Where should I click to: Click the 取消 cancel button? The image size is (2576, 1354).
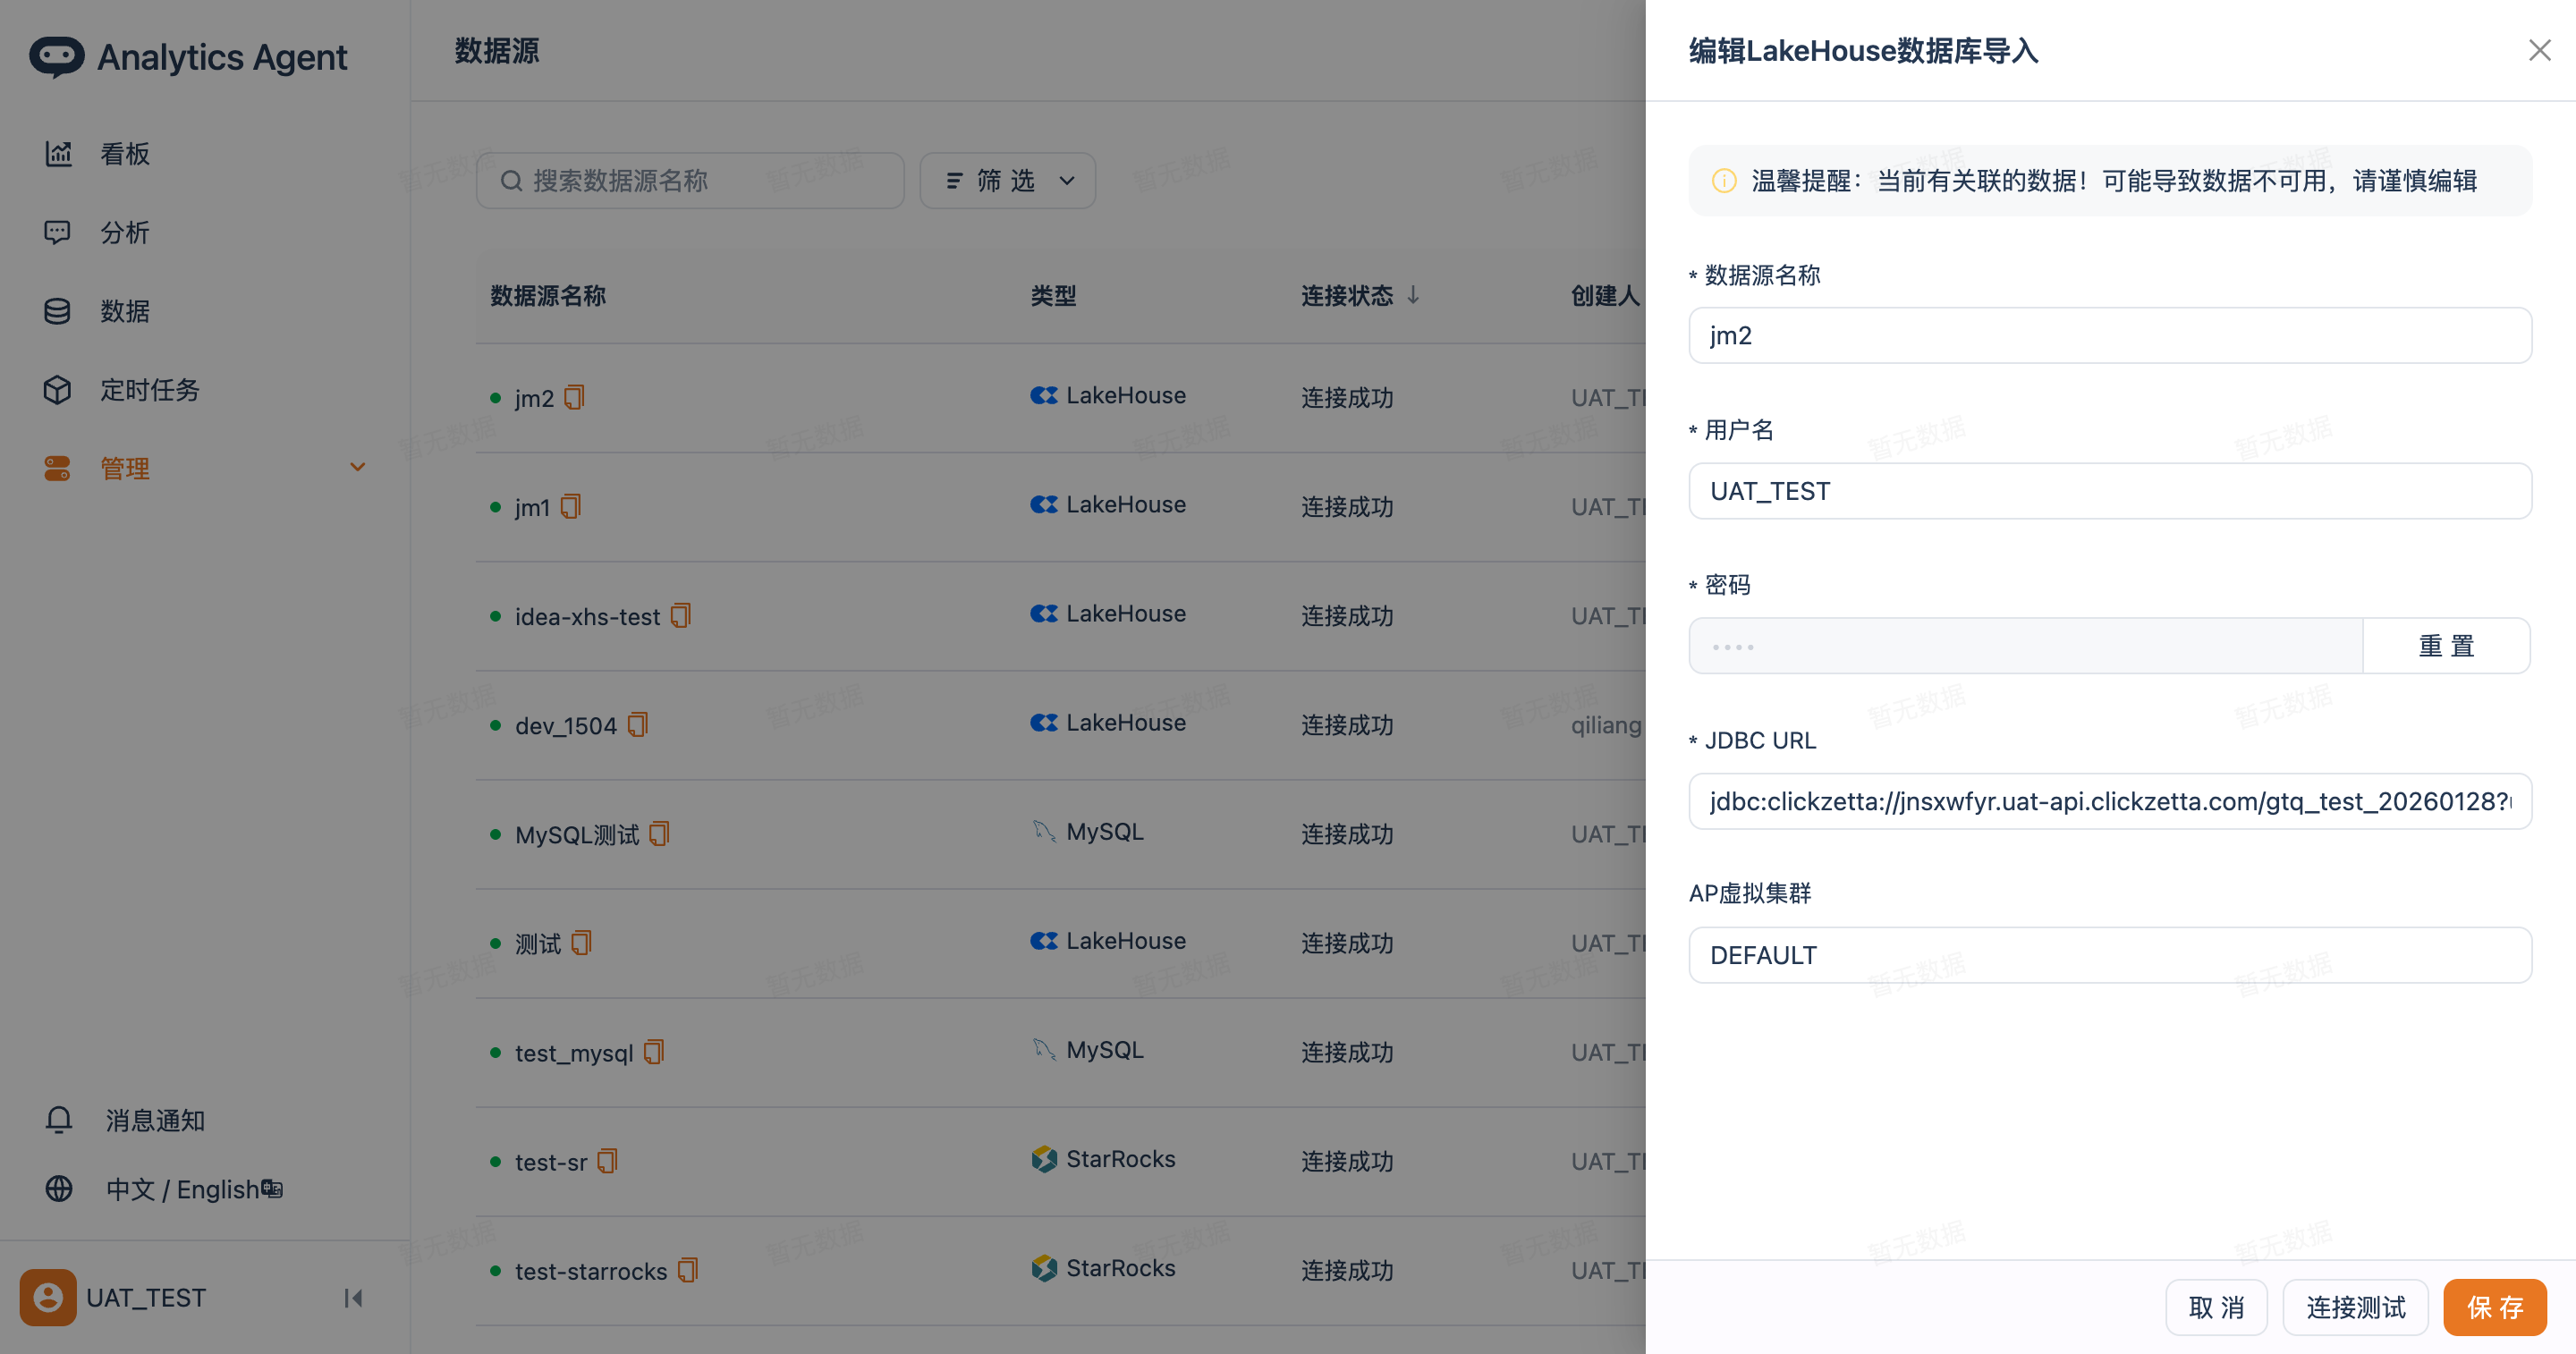pos(2216,1306)
